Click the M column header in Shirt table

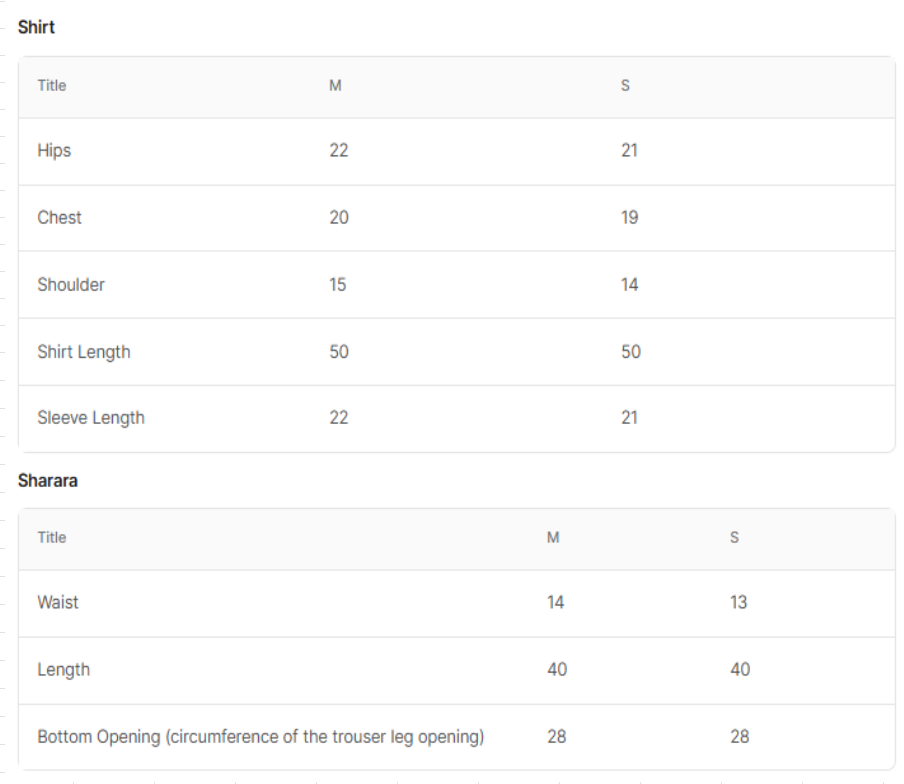point(336,85)
